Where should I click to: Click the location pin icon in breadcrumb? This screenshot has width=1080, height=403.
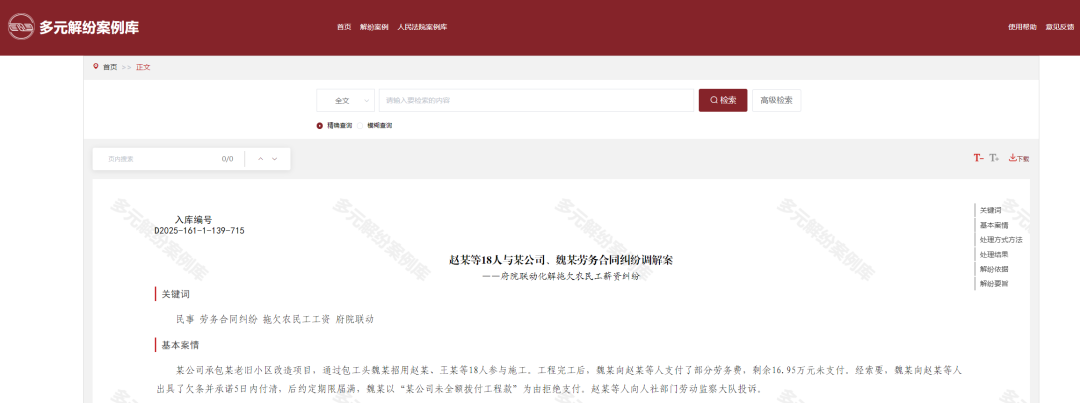pos(96,67)
